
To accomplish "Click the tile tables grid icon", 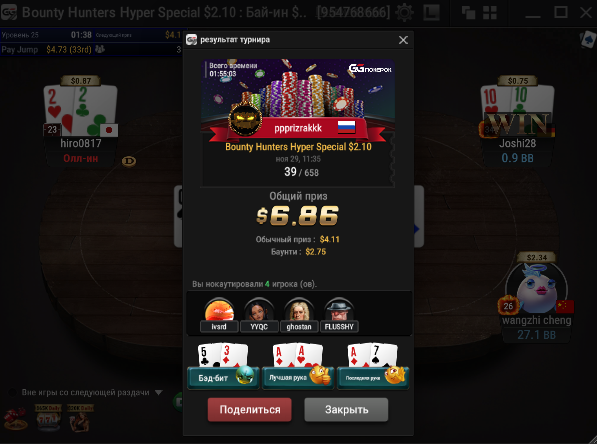I will click(490, 13).
